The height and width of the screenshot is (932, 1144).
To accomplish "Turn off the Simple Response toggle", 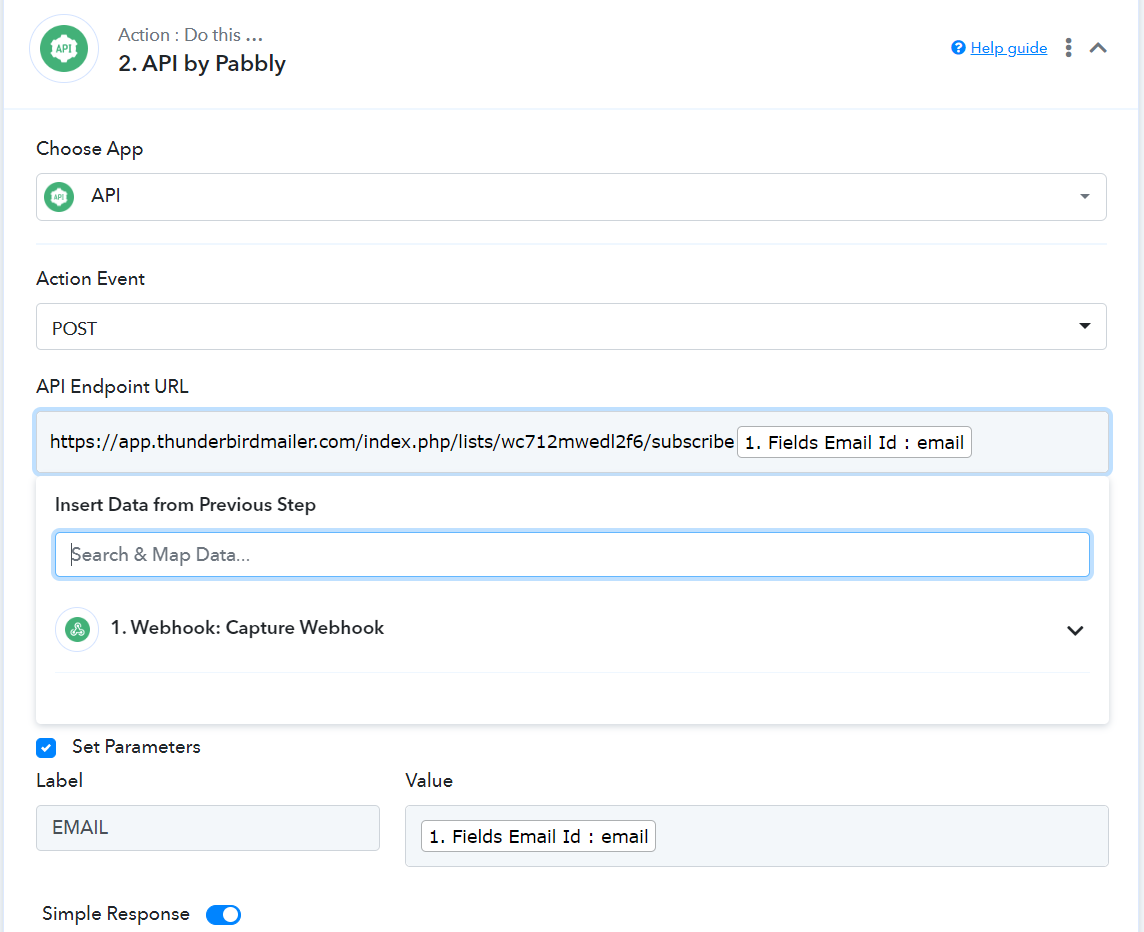I will tap(223, 914).
